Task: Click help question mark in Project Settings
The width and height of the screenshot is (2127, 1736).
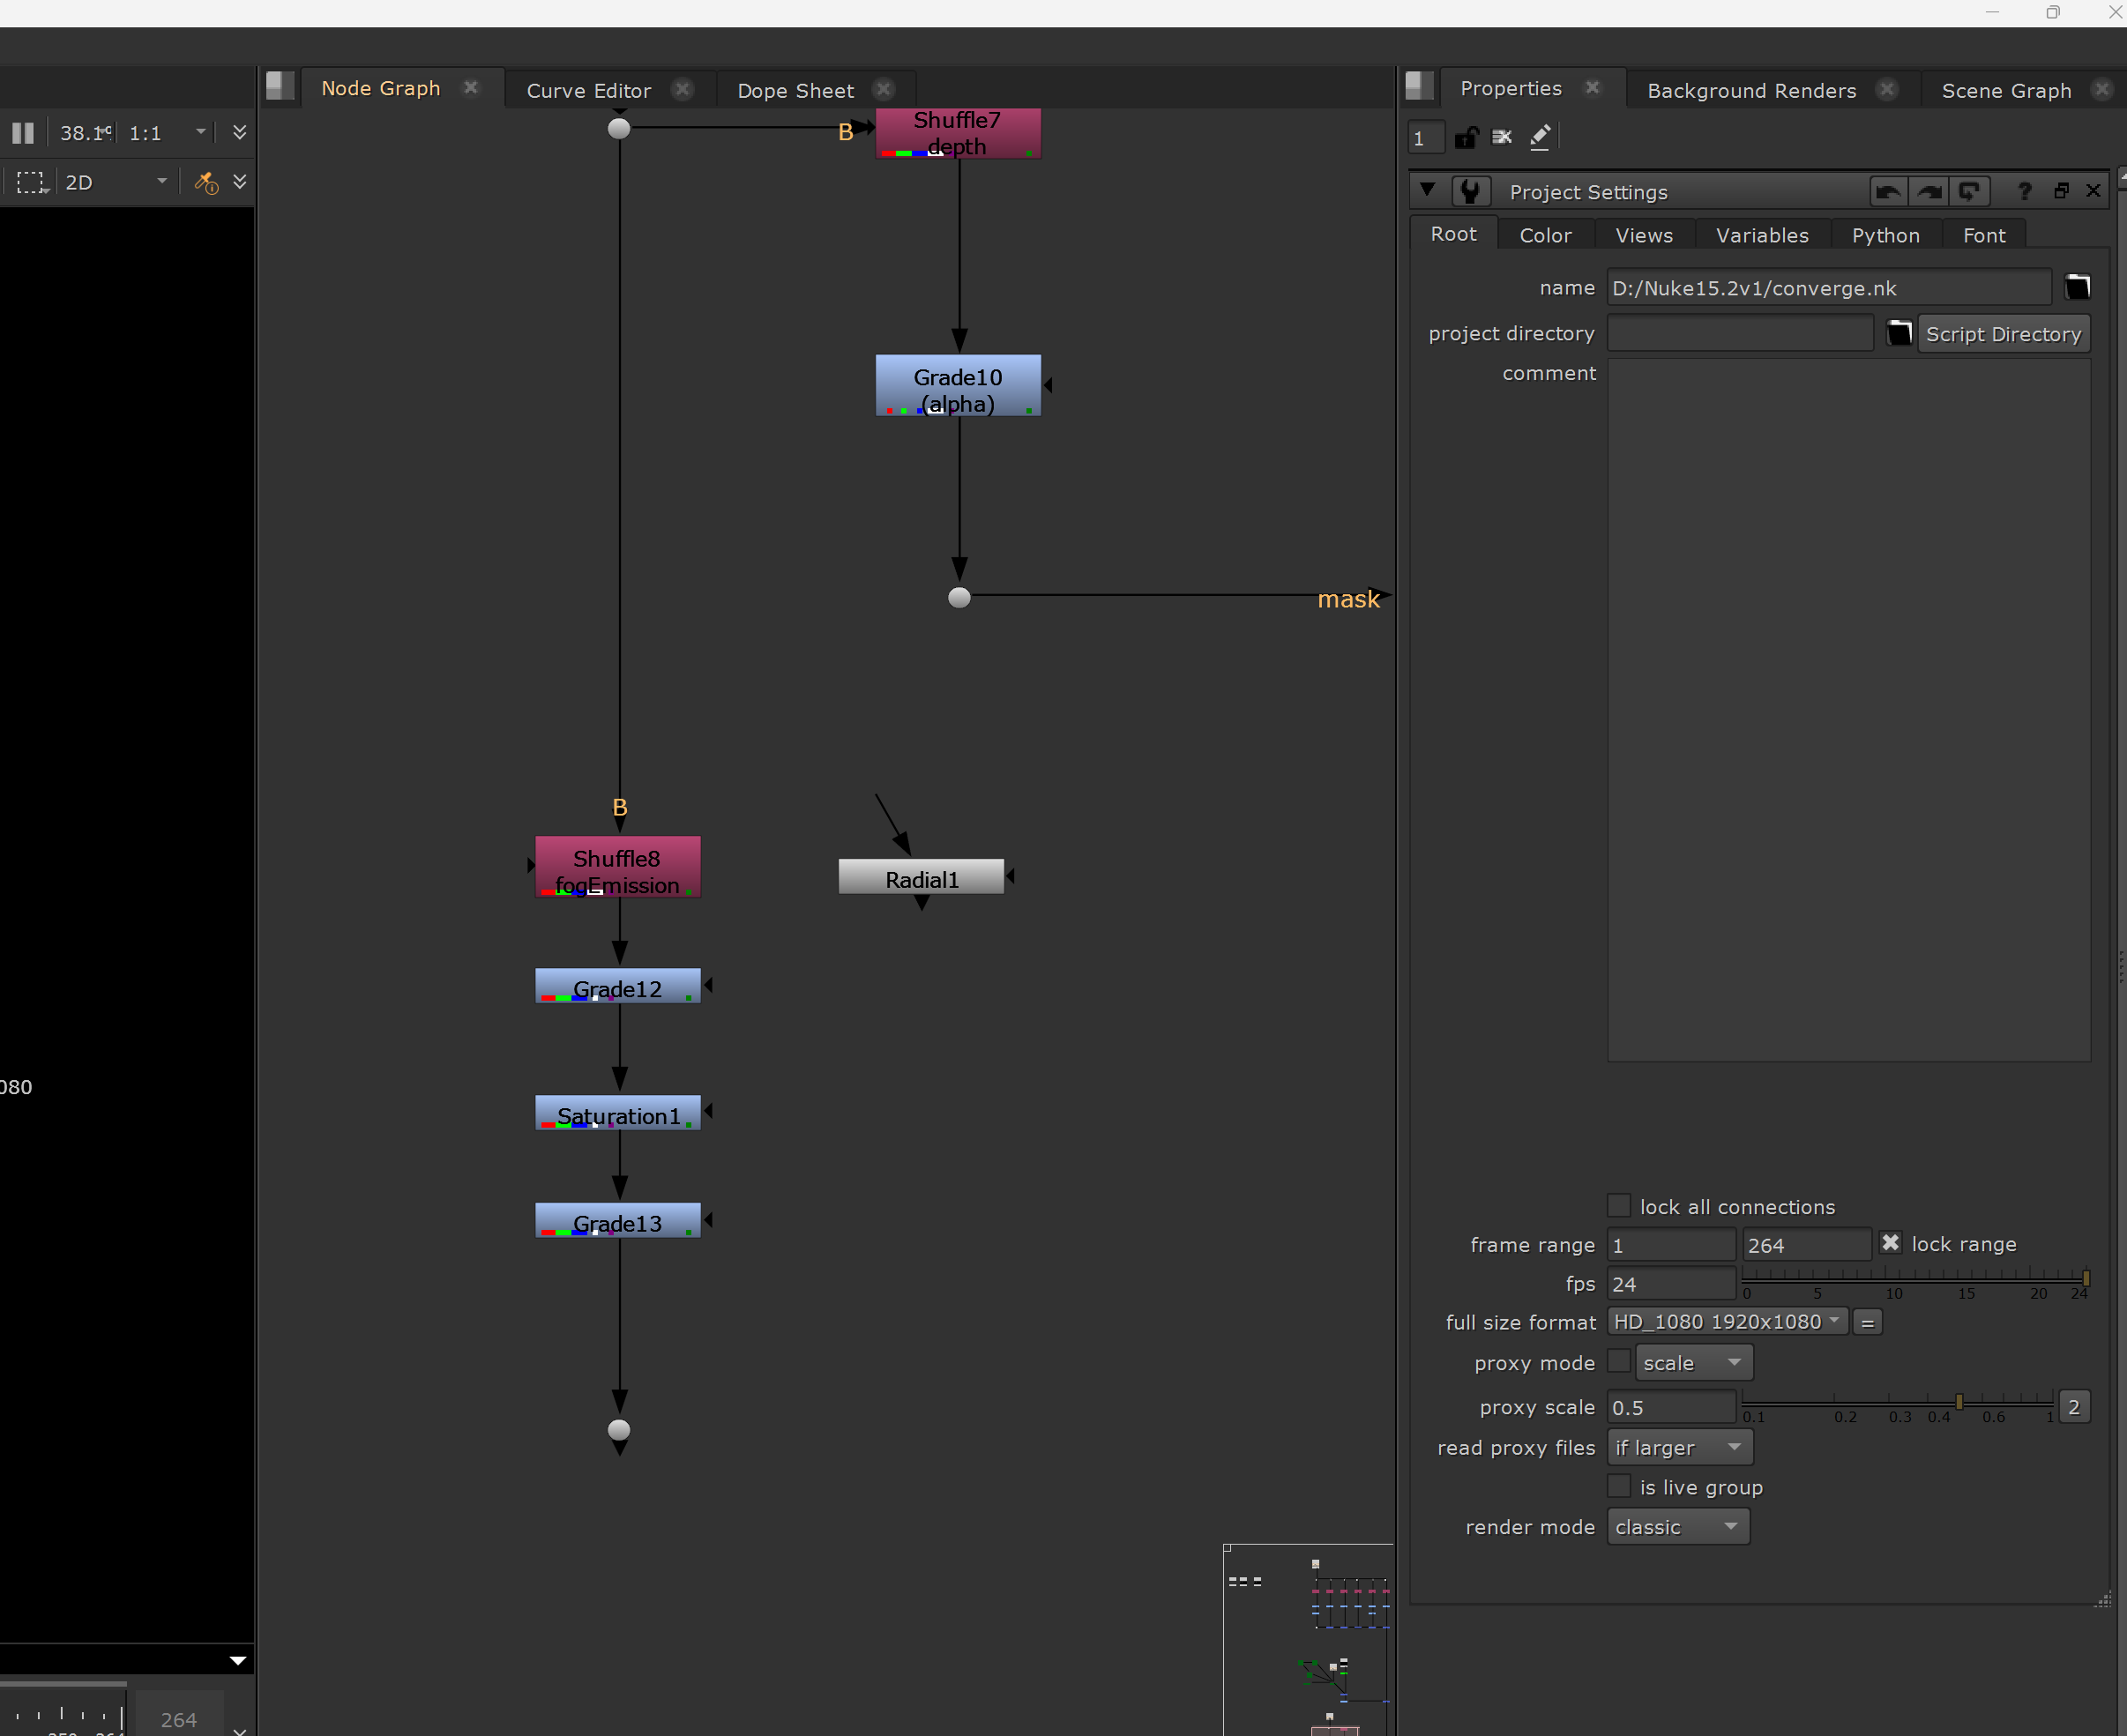Action: (2024, 191)
